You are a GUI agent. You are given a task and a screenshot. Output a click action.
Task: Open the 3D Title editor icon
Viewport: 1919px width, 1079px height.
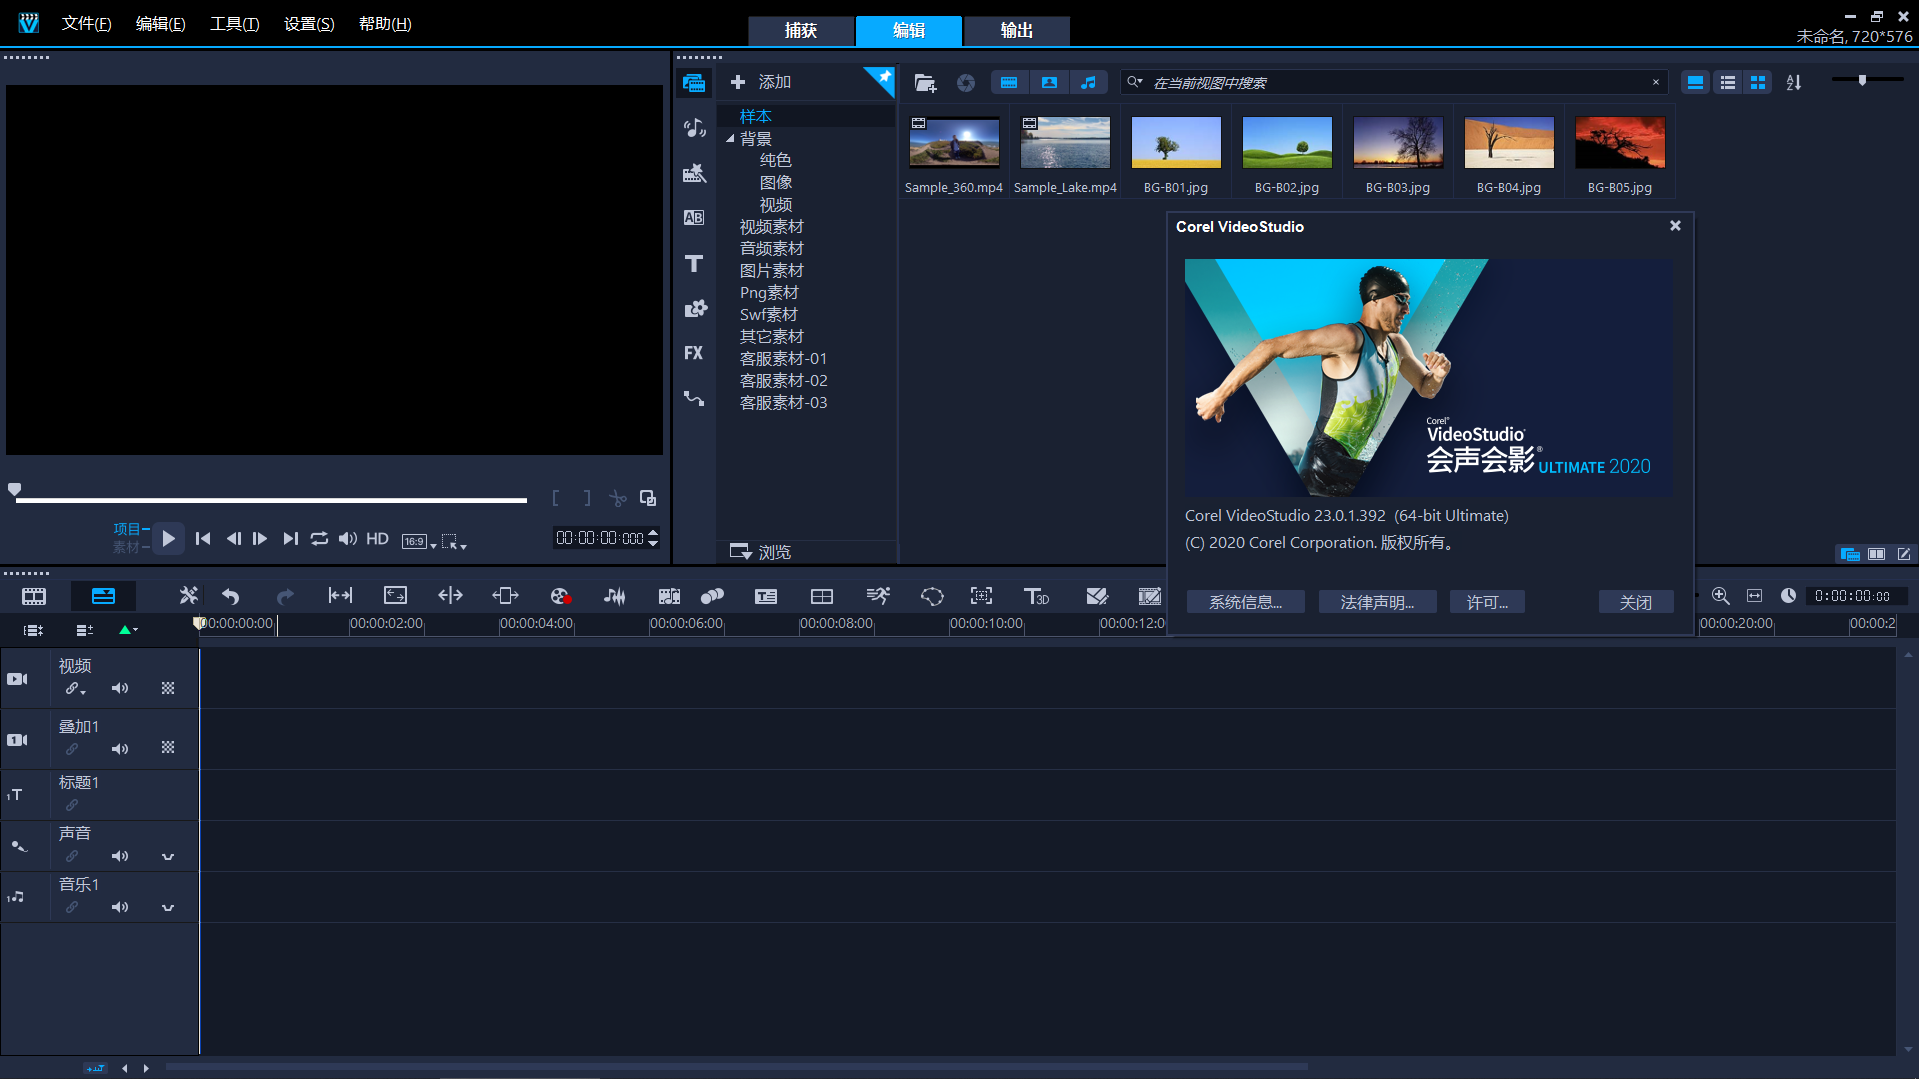1036,596
